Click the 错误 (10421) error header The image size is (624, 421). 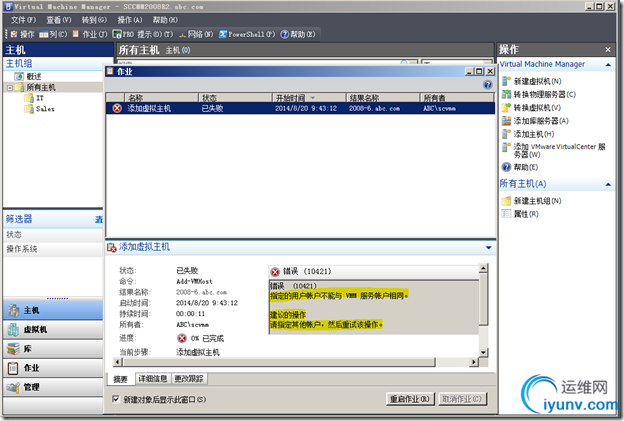point(374,271)
